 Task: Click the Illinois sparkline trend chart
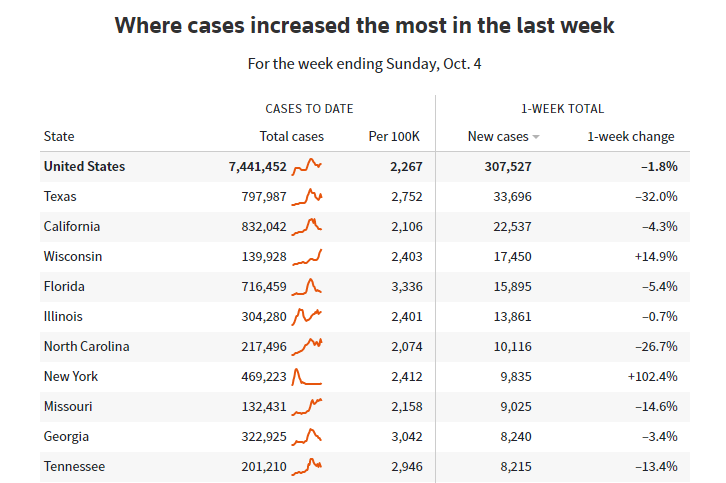(307, 316)
